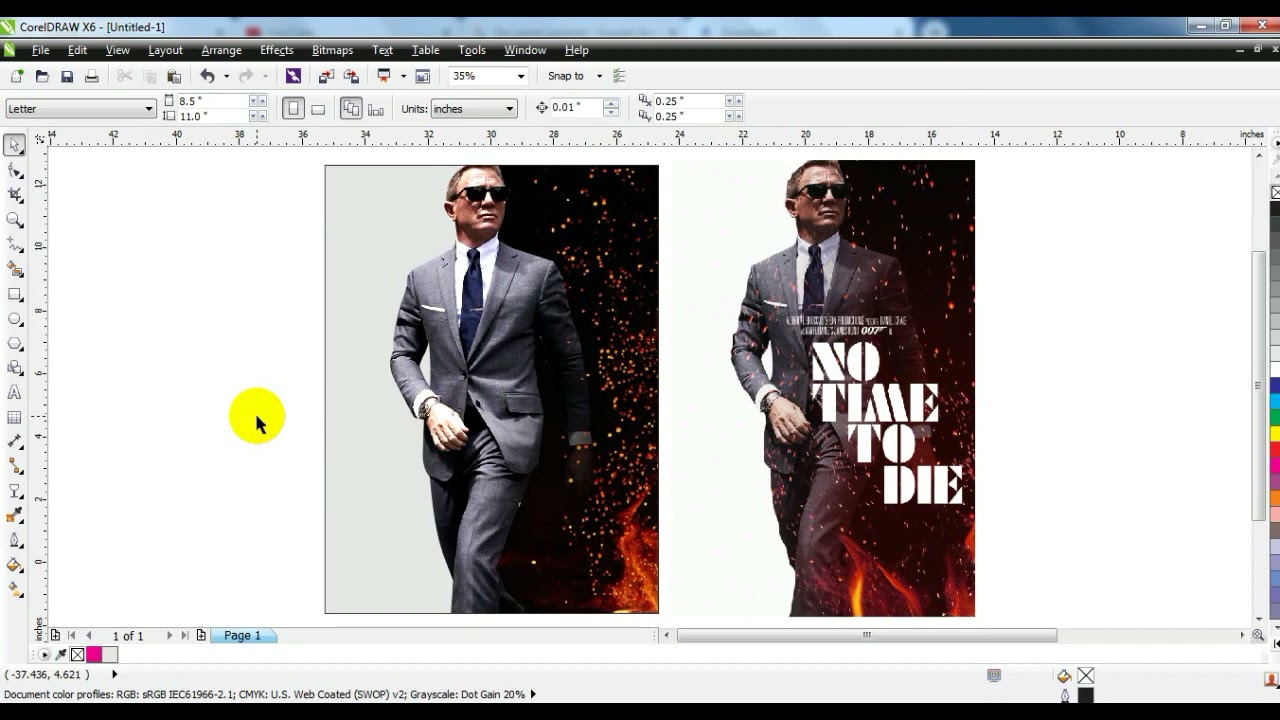Set page orientation to Portrait
The image size is (1280, 720).
[x=293, y=109]
